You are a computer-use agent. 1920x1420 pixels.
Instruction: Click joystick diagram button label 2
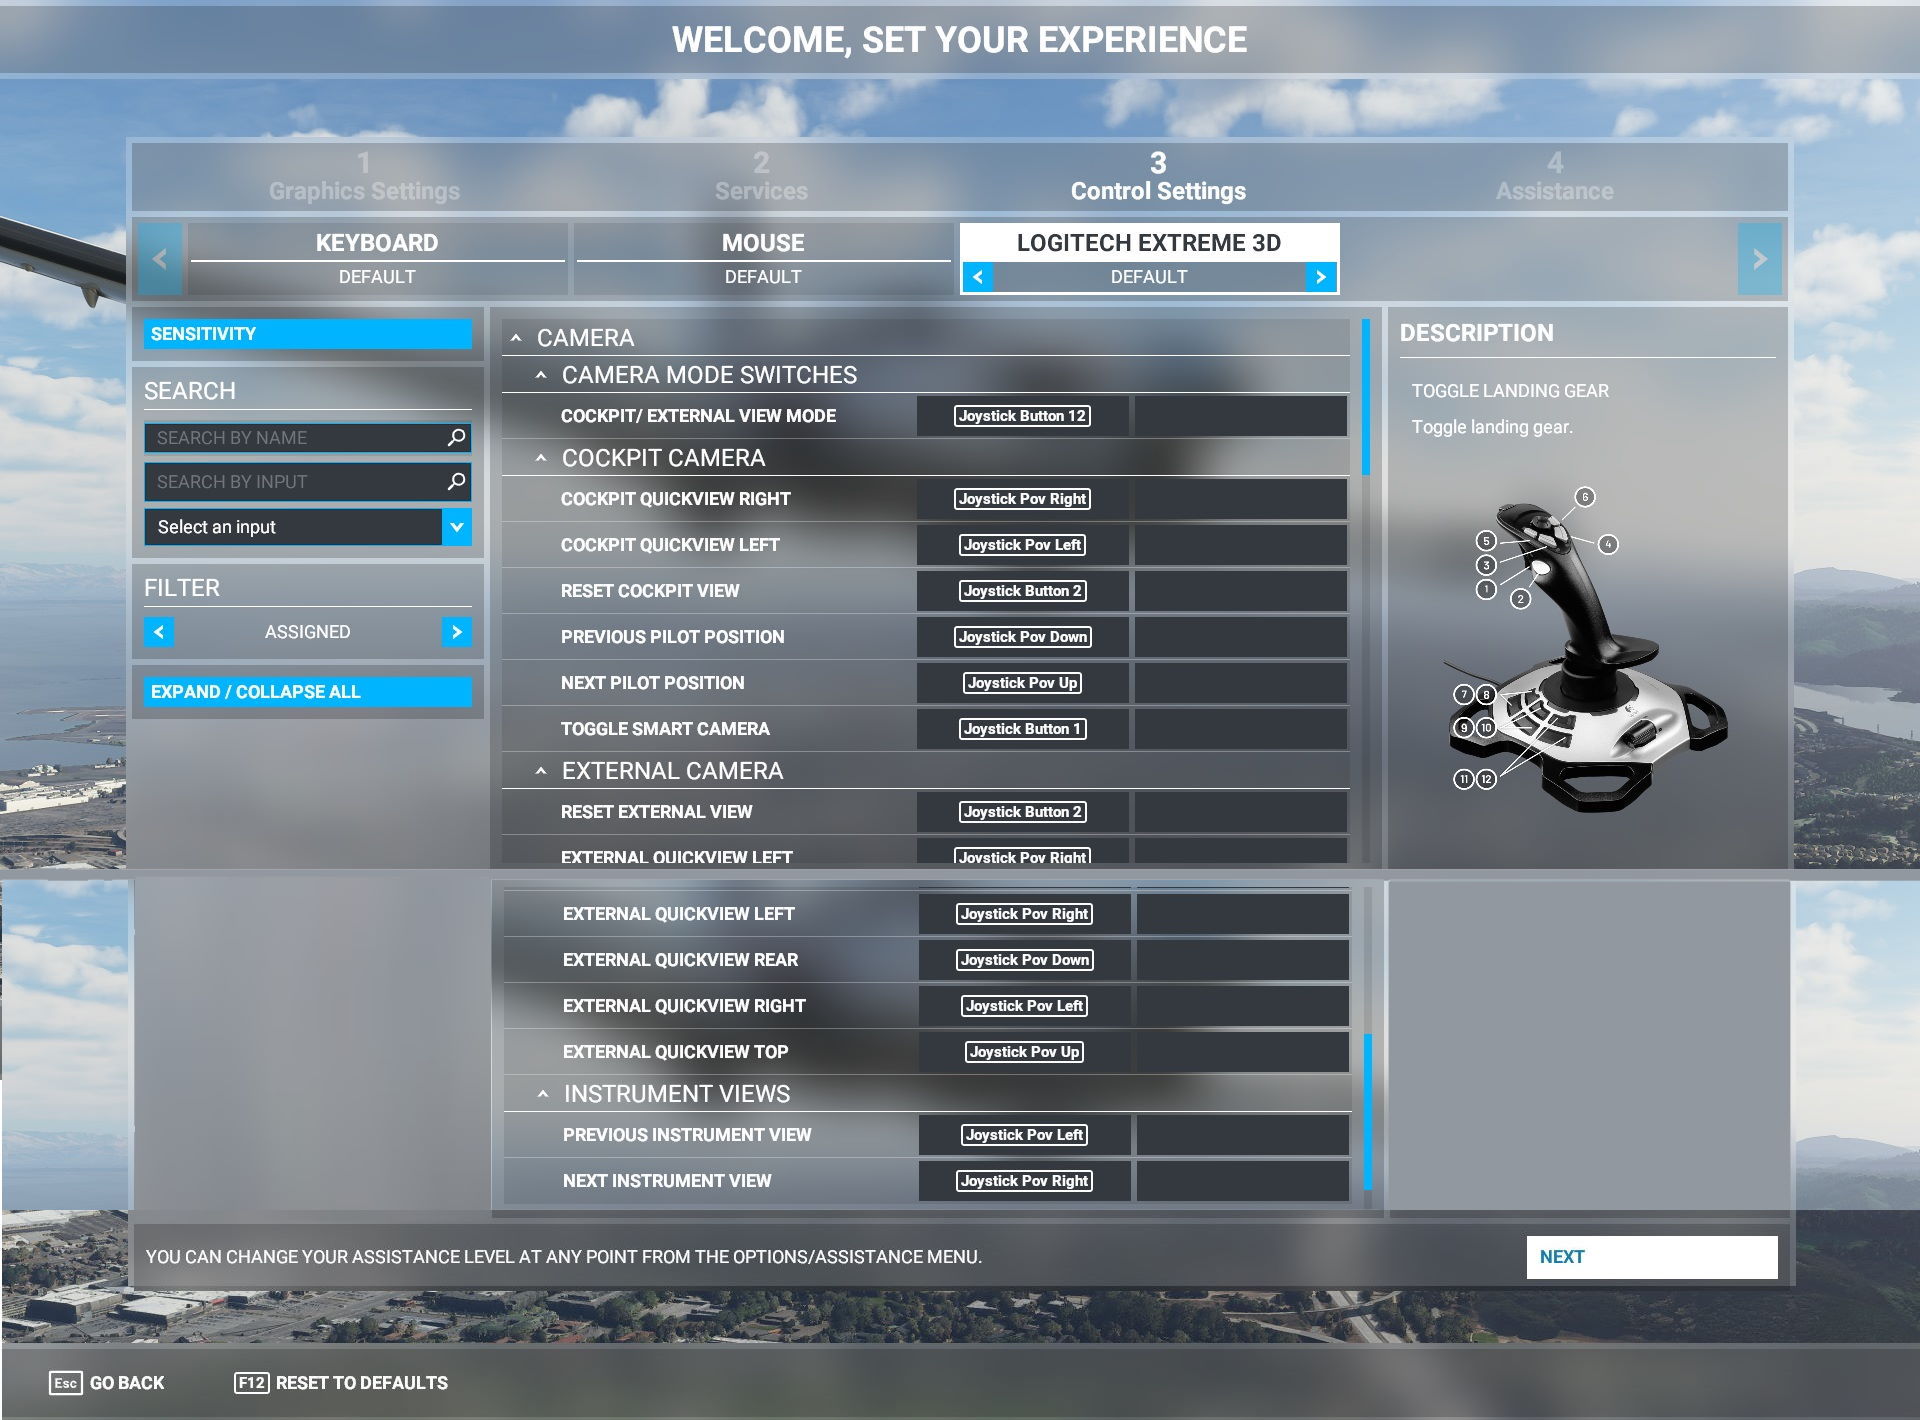pos(1520,599)
